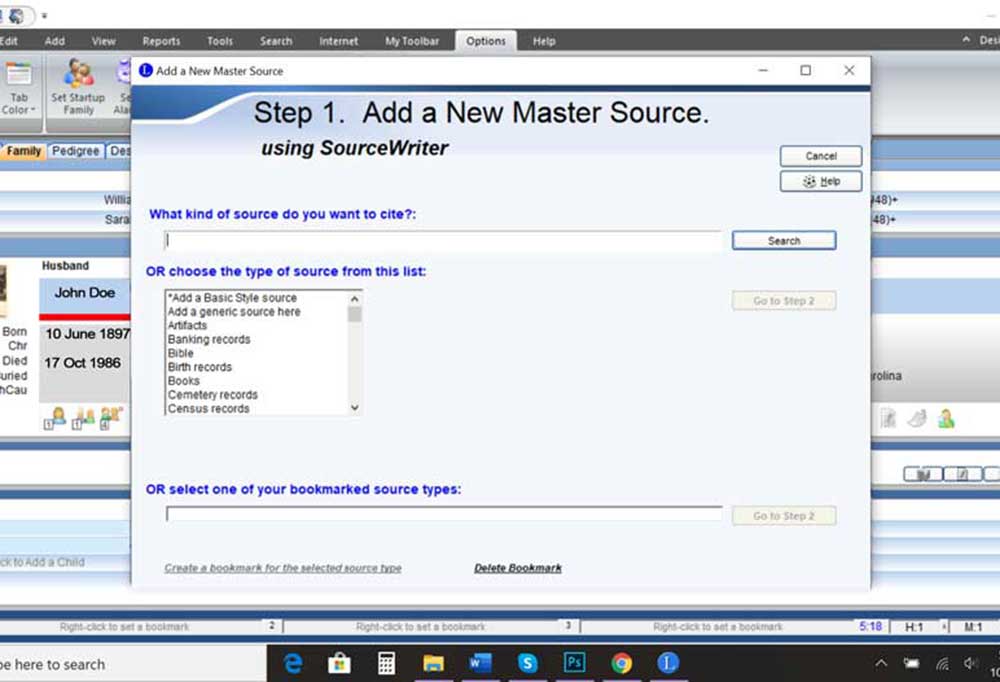Switch to Microsoft Word on the taskbar
Screen dimensions: 1000x682
tap(480, 663)
